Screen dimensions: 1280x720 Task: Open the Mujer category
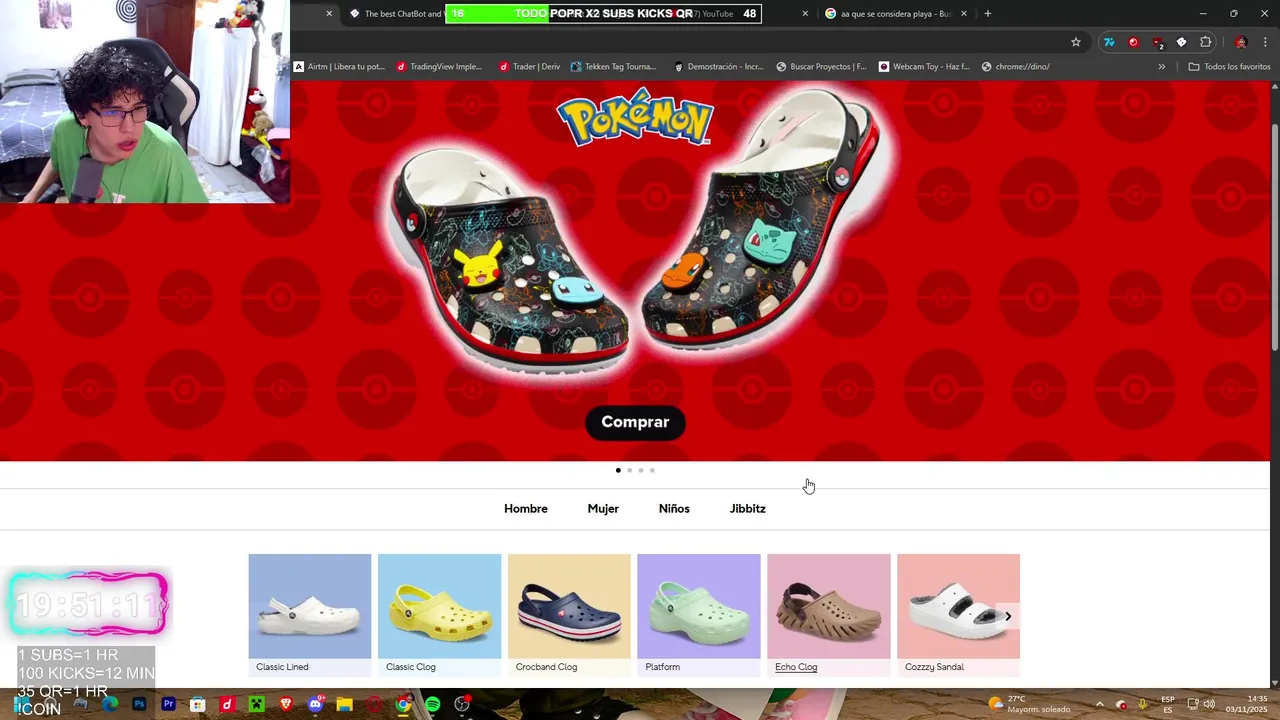click(603, 509)
